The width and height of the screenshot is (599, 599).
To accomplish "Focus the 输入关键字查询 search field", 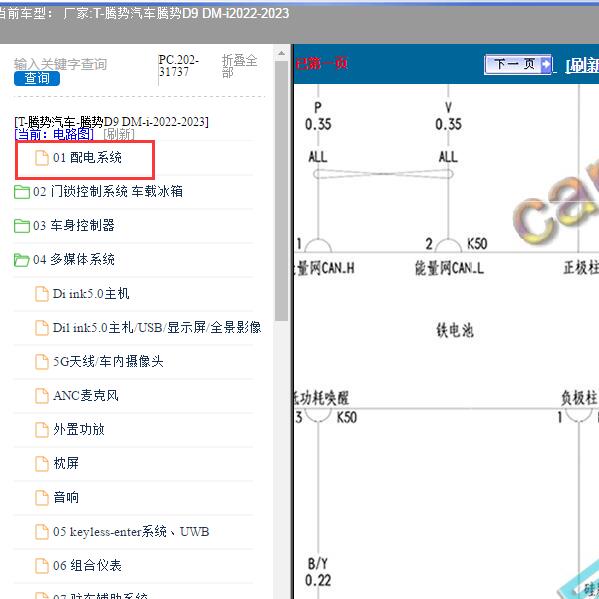I will point(60,64).
